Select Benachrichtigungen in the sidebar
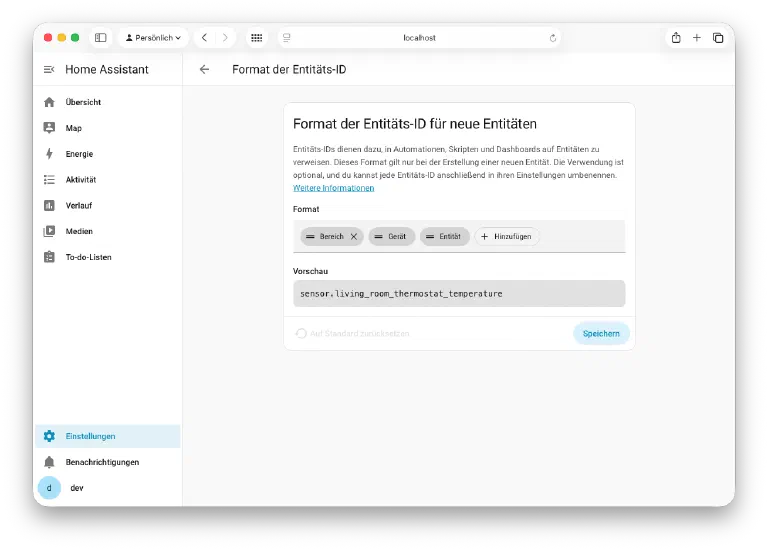This screenshot has height=550, width=768. pos(108,462)
